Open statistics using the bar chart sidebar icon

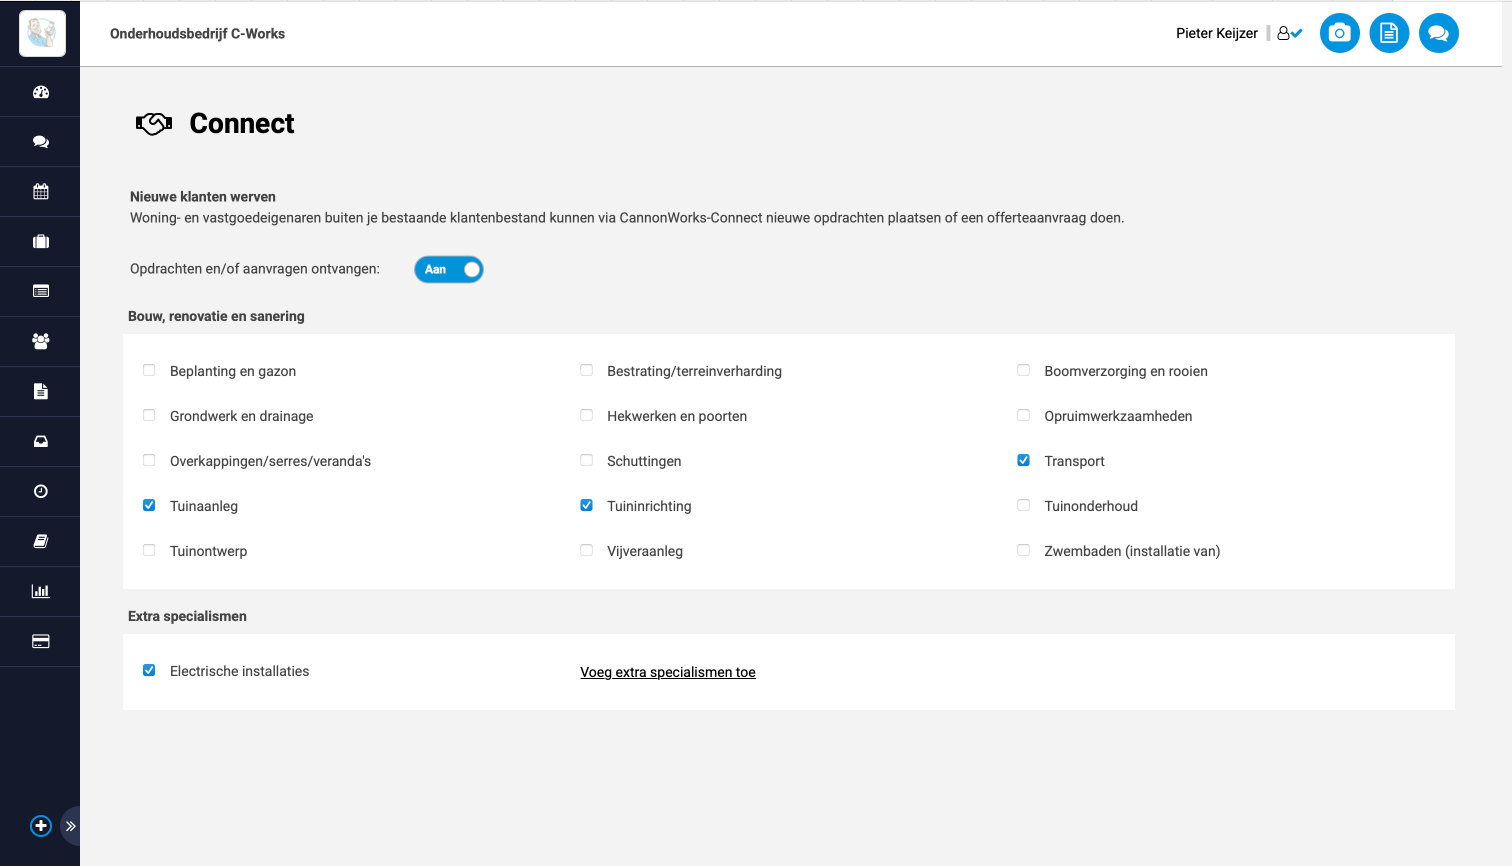click(x=40, y=591)
